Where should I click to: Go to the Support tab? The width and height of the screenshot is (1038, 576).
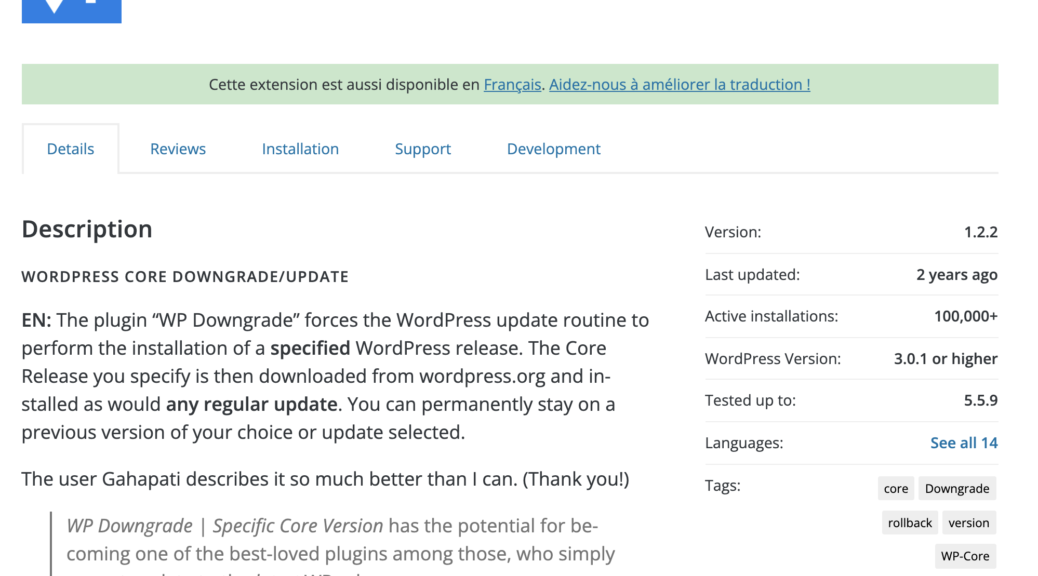(422, 149)
